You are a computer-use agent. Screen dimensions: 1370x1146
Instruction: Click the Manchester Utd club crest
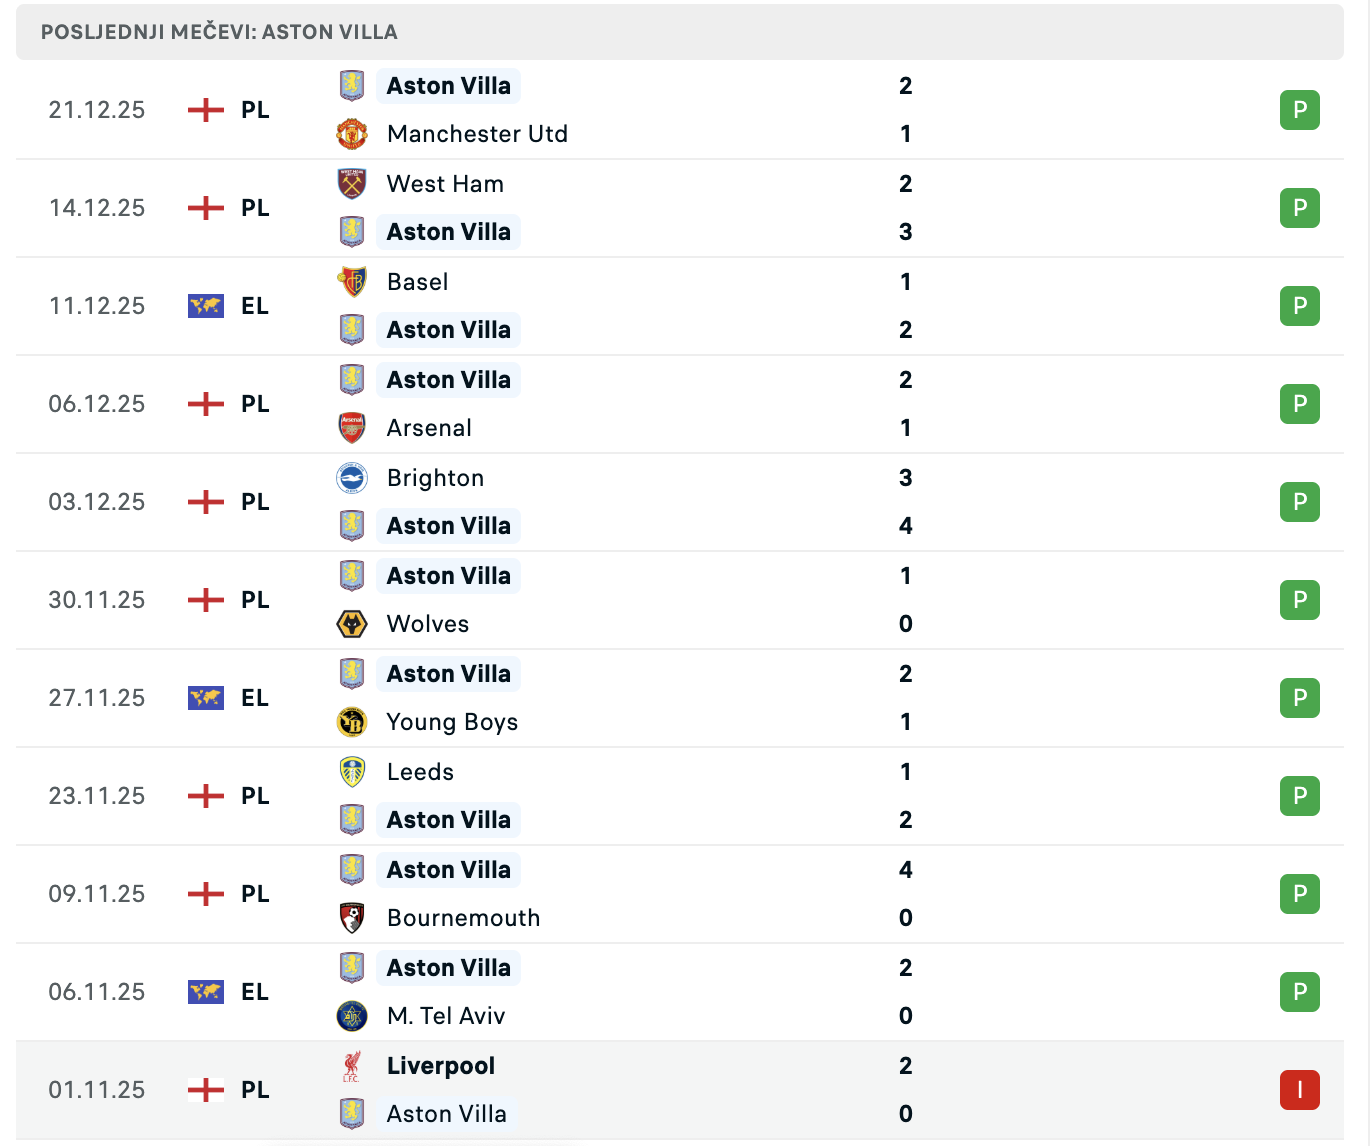point(352,134)
